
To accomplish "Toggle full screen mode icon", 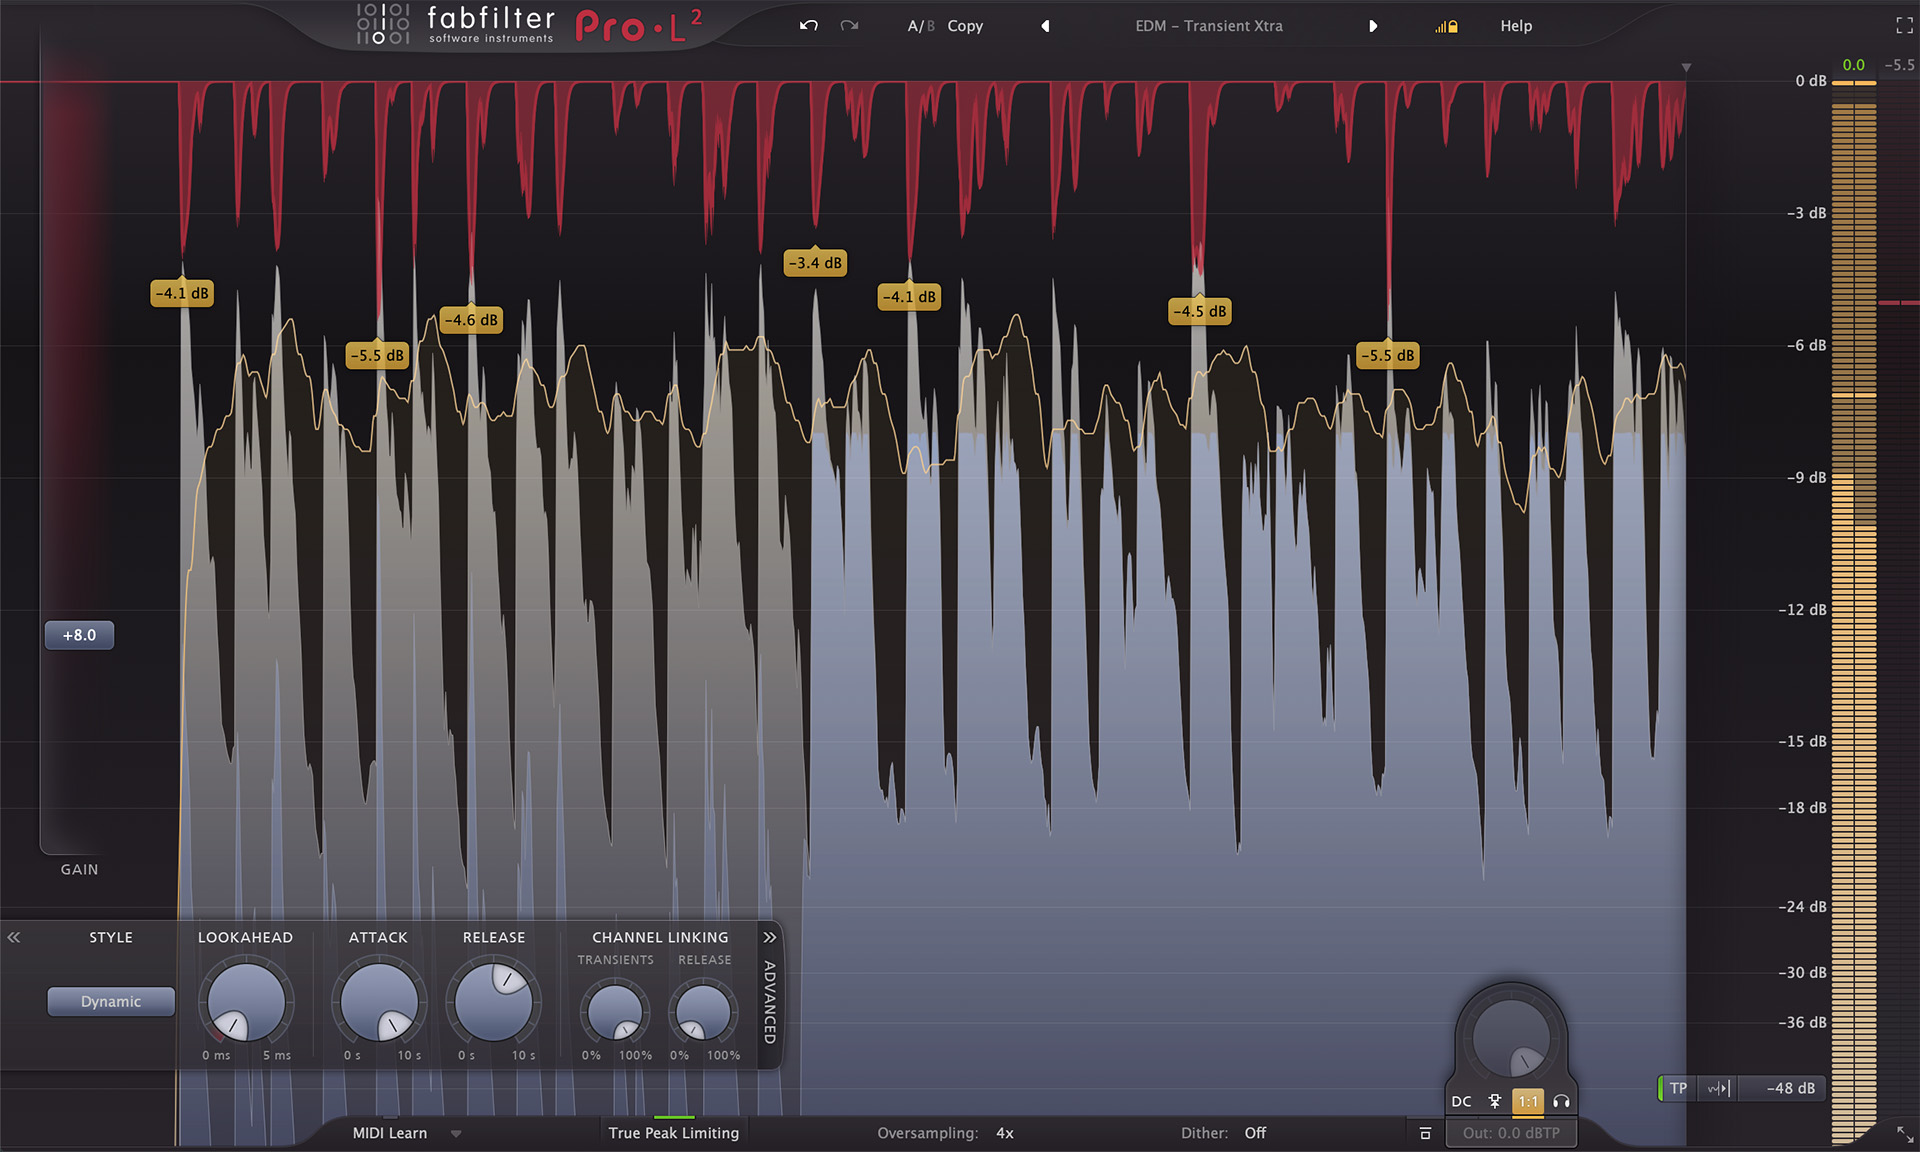I will [1904, 26].
